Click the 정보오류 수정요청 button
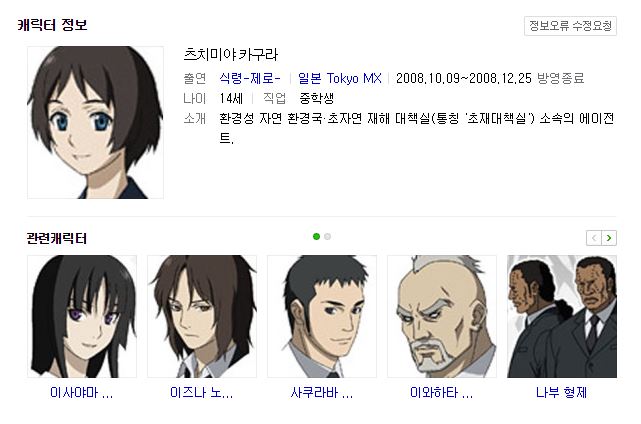The height and width of the screenshot is (424, 641). [x=570, y=26]
